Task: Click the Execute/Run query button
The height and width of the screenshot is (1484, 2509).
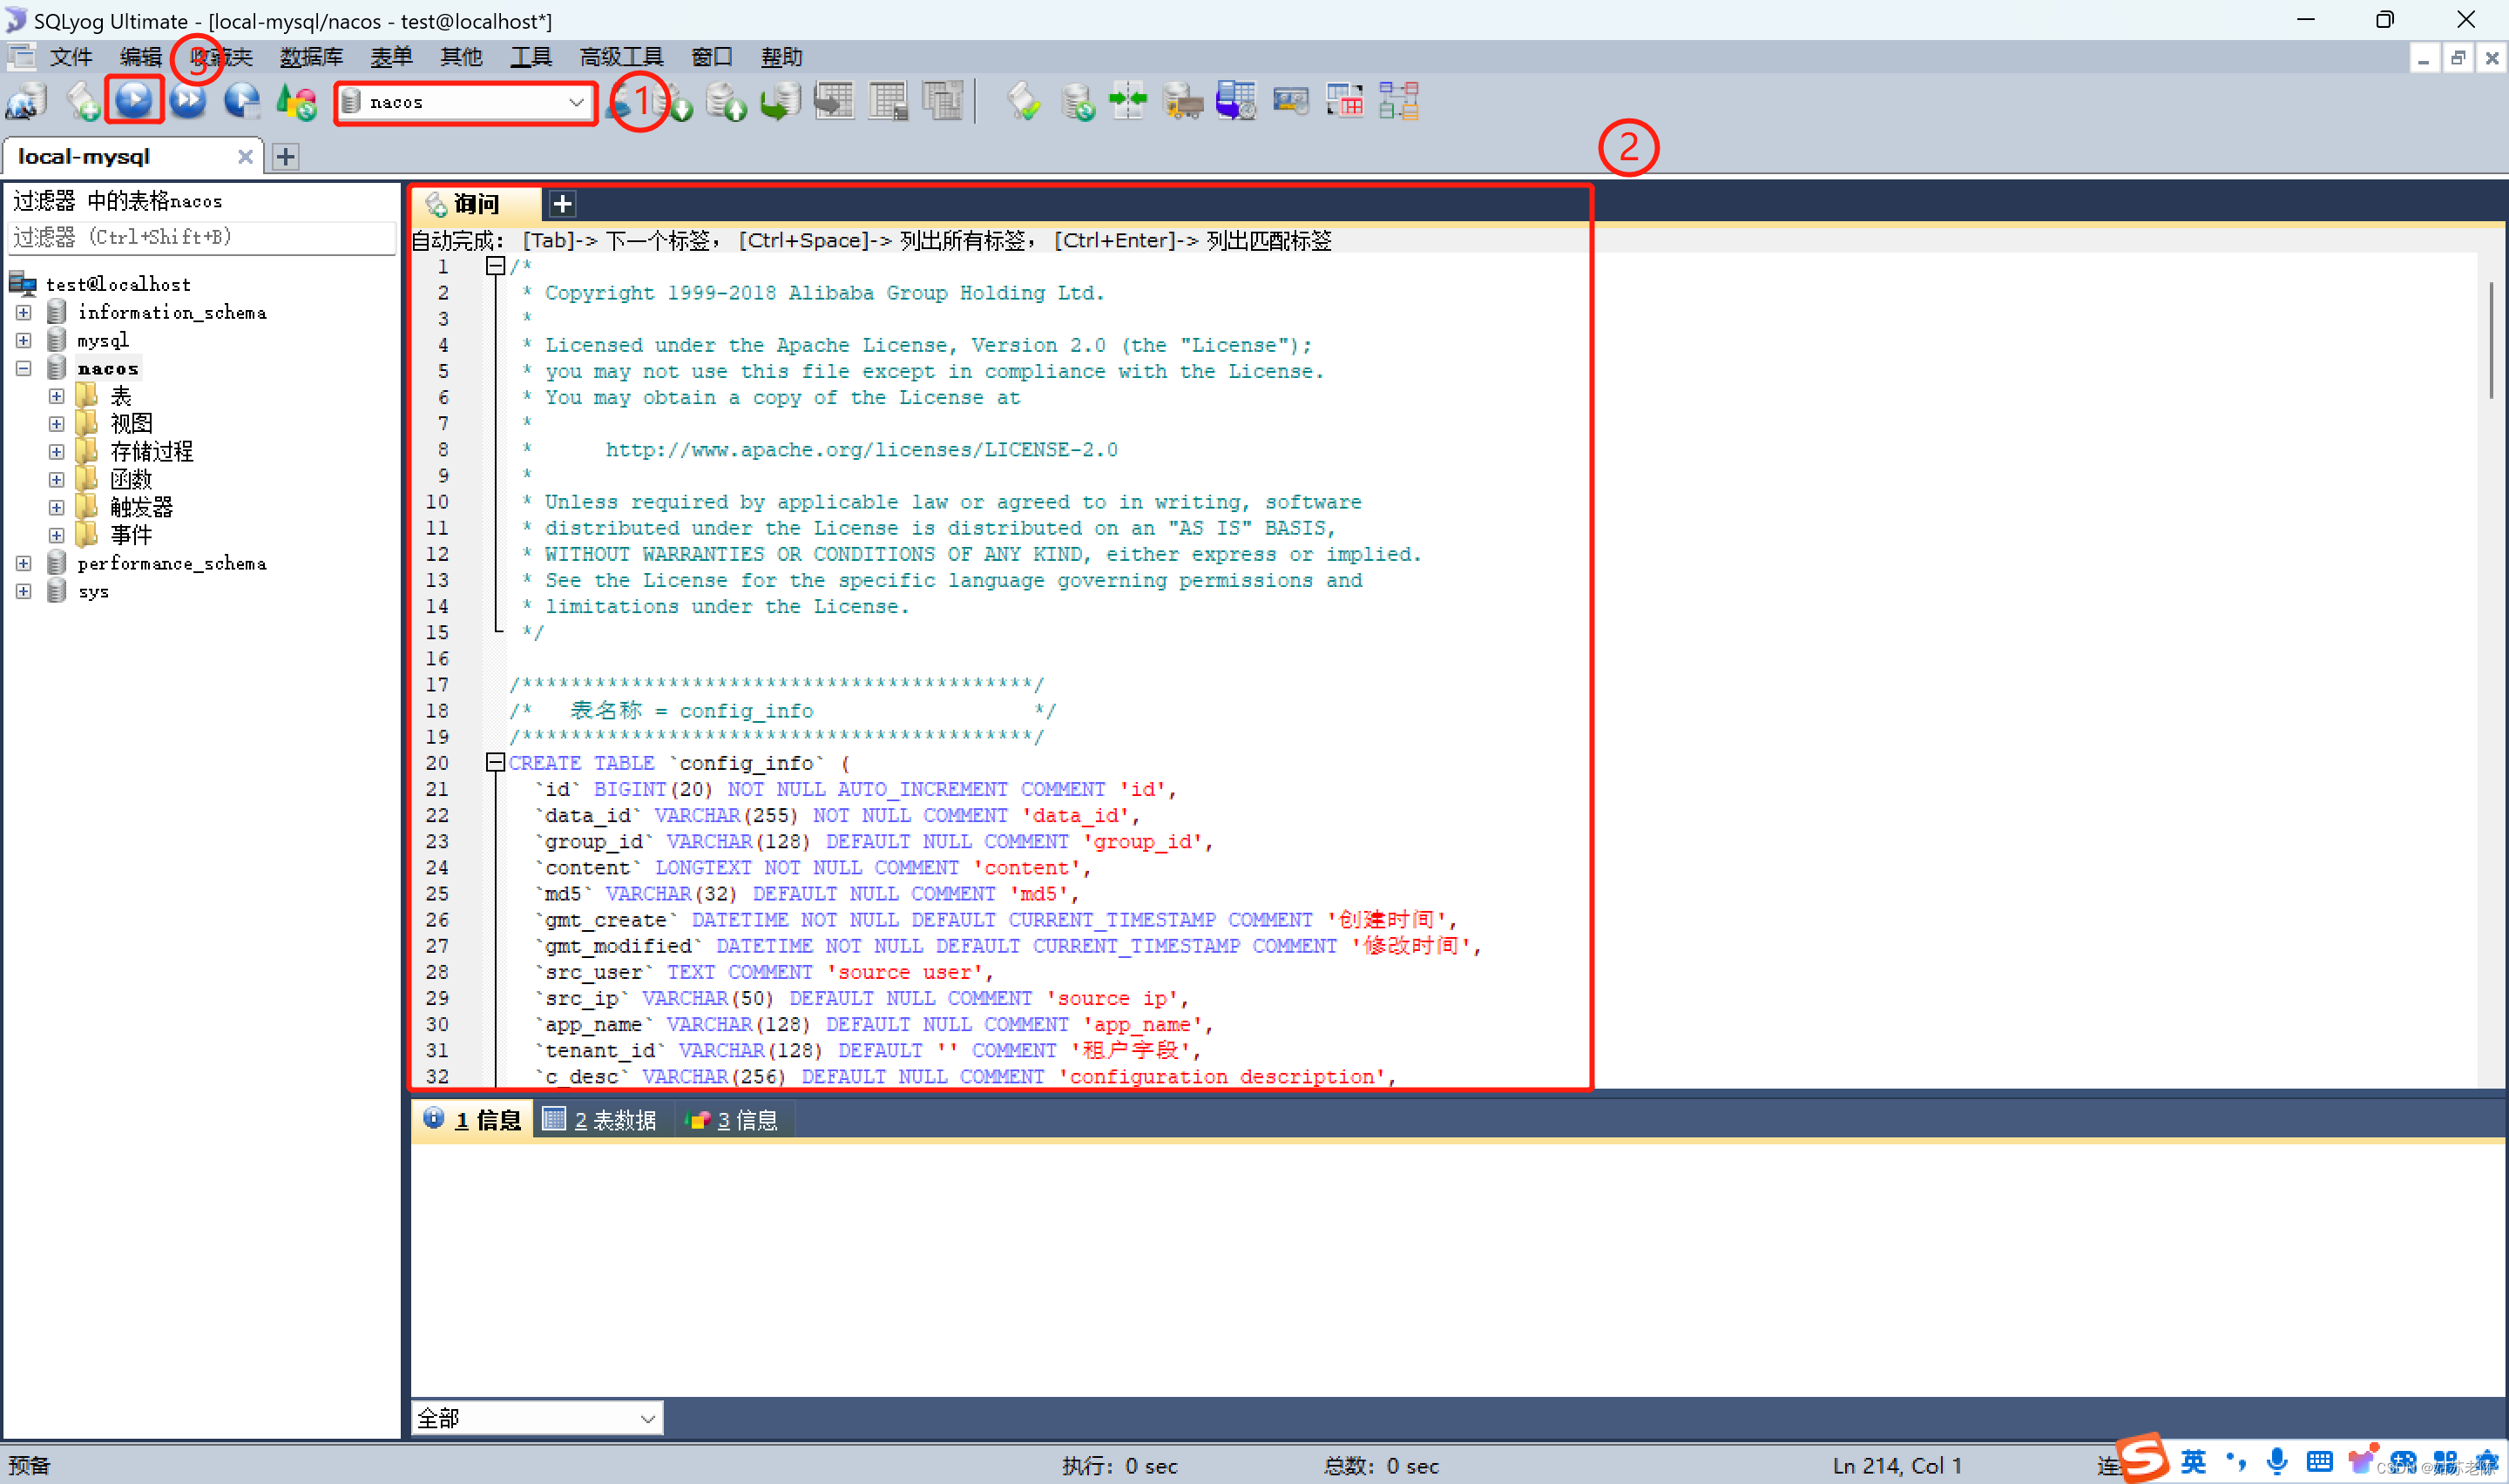Action: (138, 99)
